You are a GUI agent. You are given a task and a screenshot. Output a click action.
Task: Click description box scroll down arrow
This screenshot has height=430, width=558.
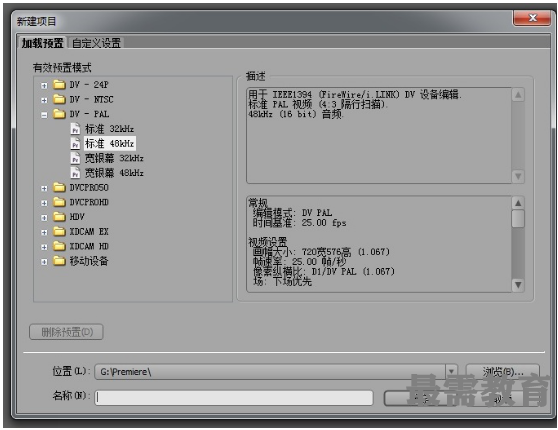click(518, 176)
